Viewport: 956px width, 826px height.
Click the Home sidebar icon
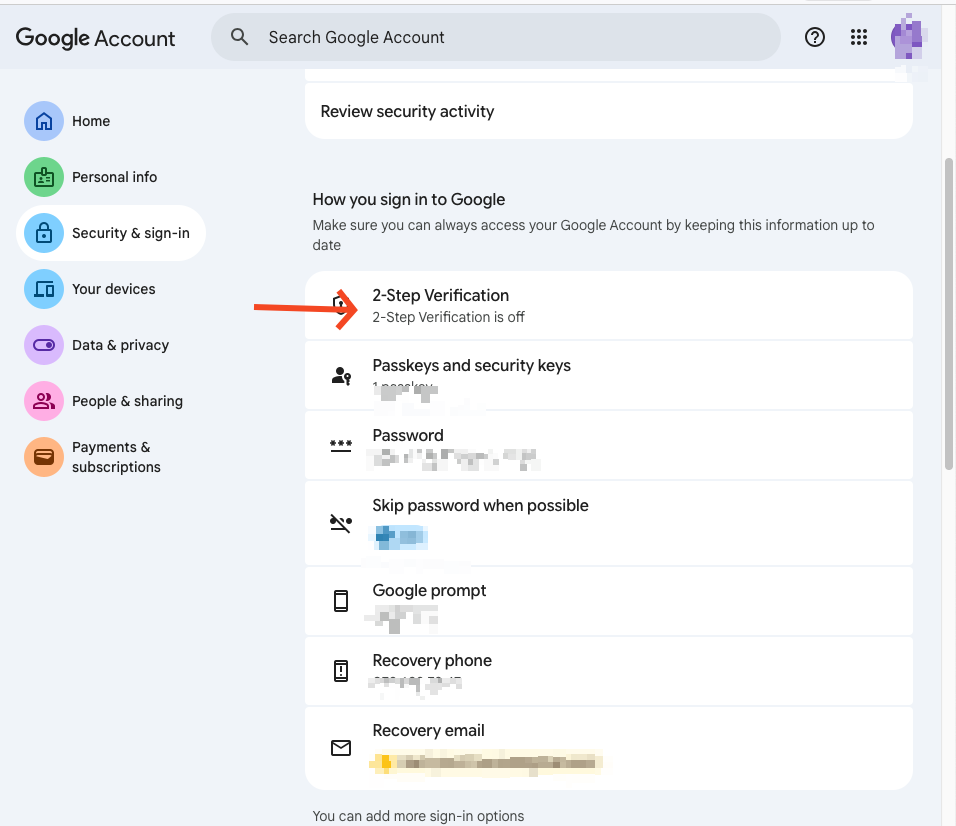[x=44, y=121]
